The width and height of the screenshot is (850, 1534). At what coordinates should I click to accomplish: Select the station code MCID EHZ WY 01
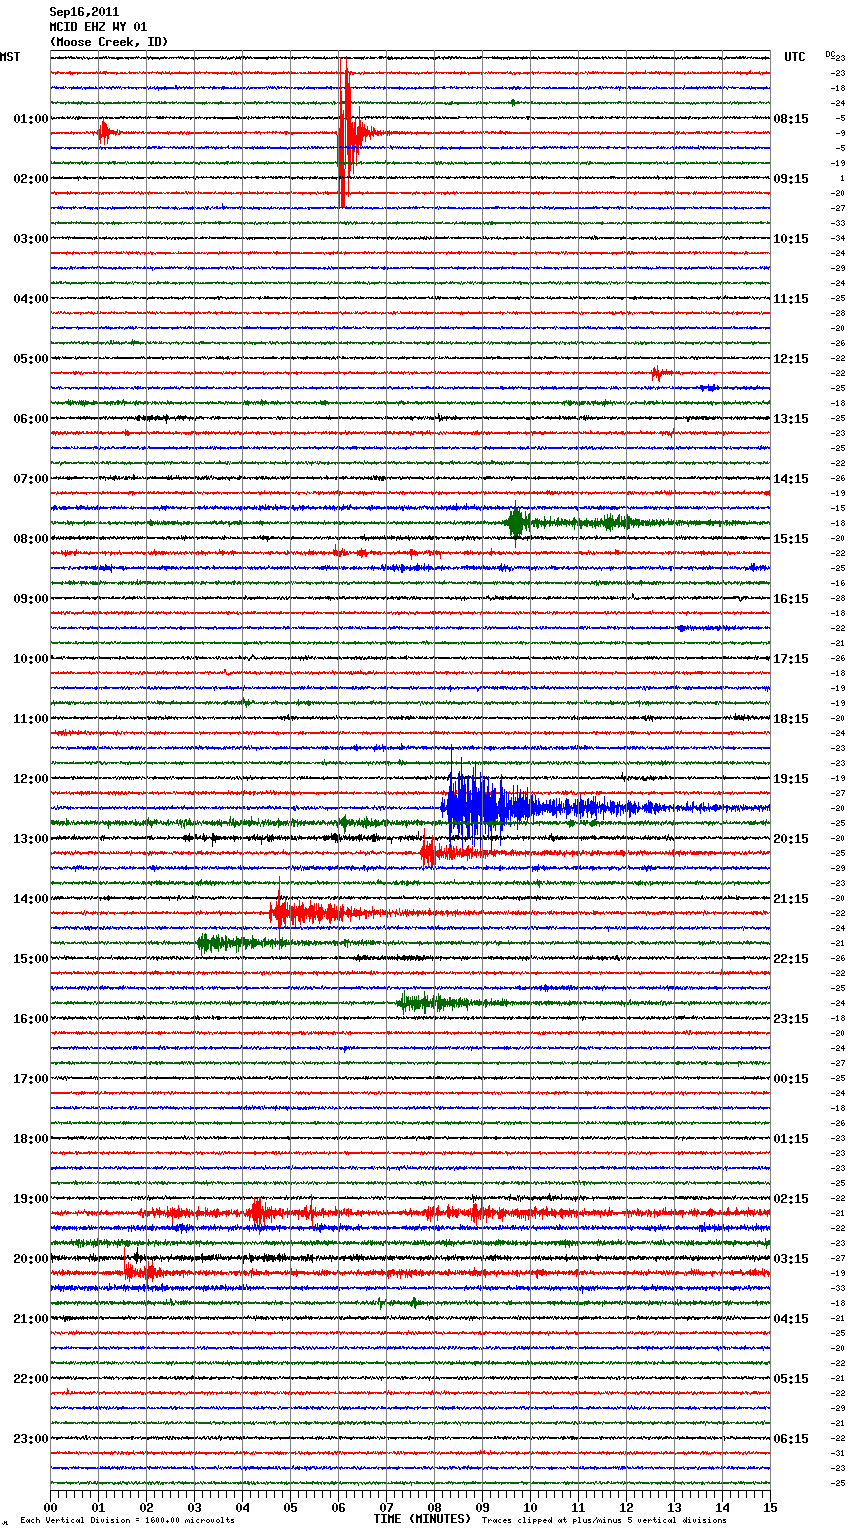98,27
